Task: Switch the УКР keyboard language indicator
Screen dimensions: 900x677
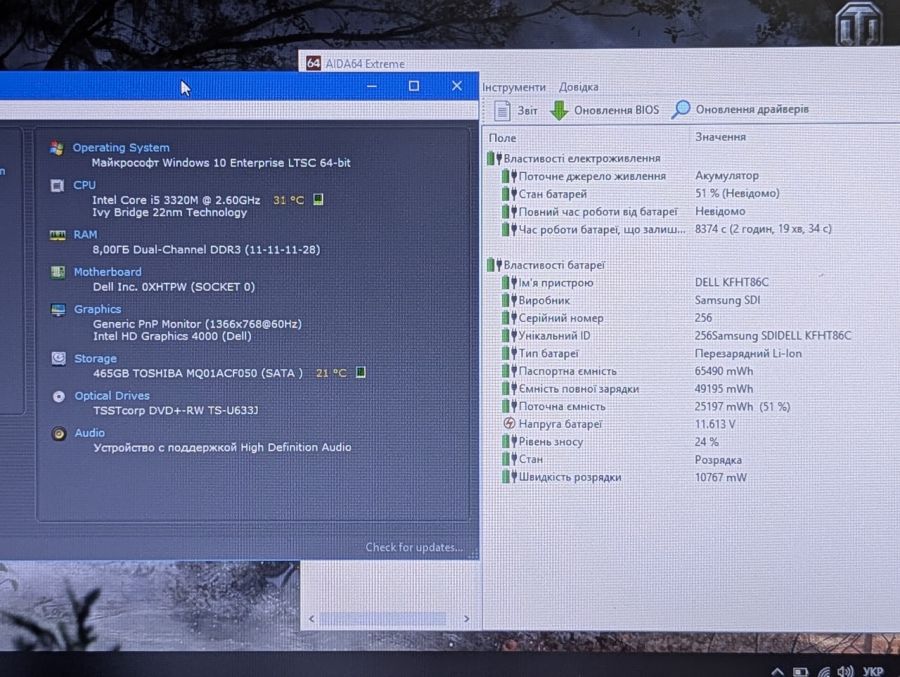Action: [872, 671]
